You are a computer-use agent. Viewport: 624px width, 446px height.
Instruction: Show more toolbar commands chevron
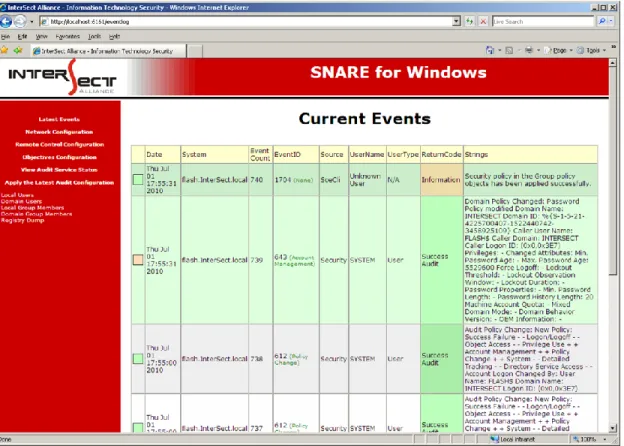point(613,47)
